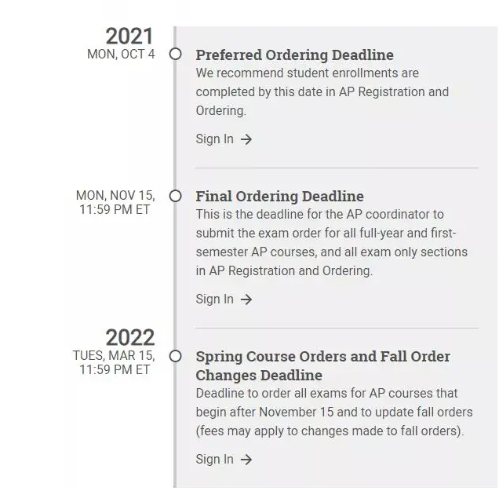Click the Preferred Ordering Deadline heading
This screenshot has height=488, width=500.
click(x=295, y=55)
